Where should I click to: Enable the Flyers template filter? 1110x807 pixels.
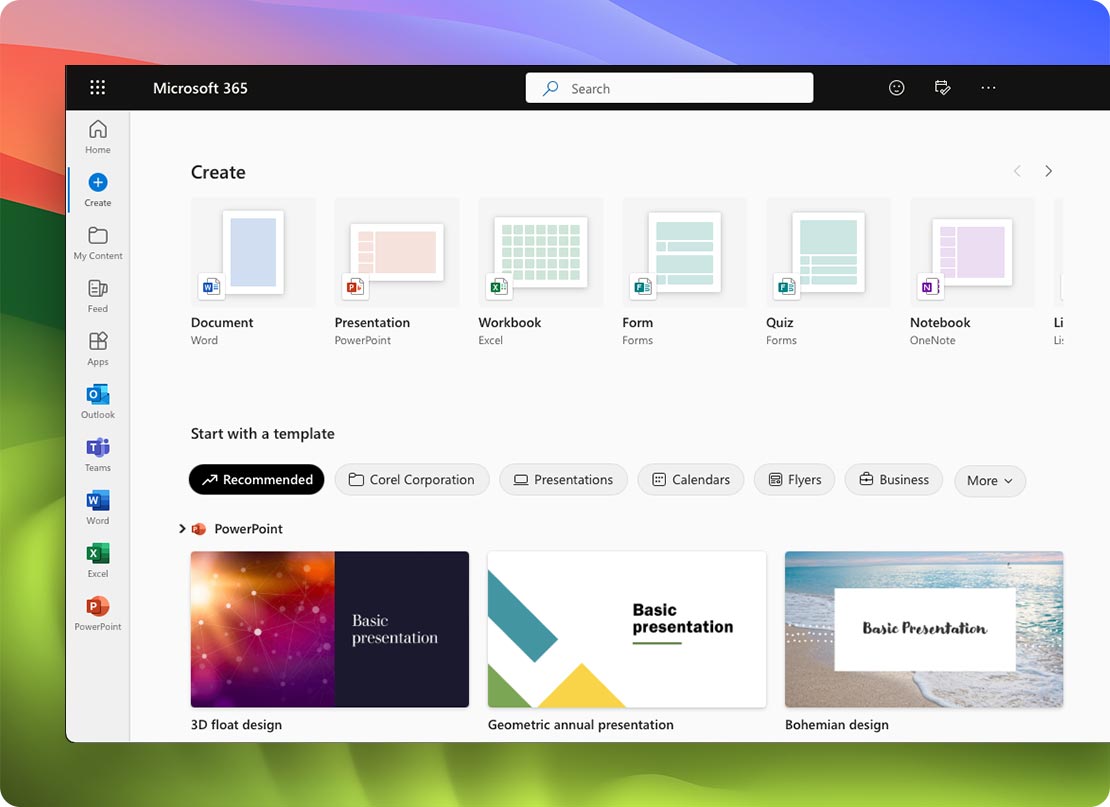tap(794, 480)
